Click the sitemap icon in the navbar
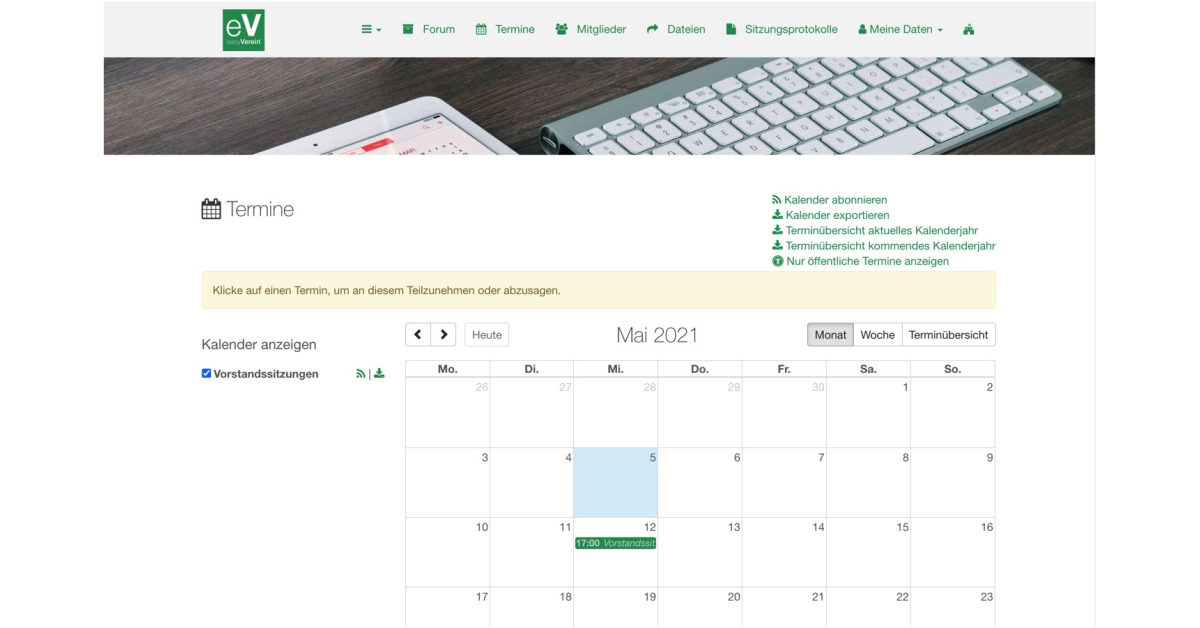 [x=968, y=30]
